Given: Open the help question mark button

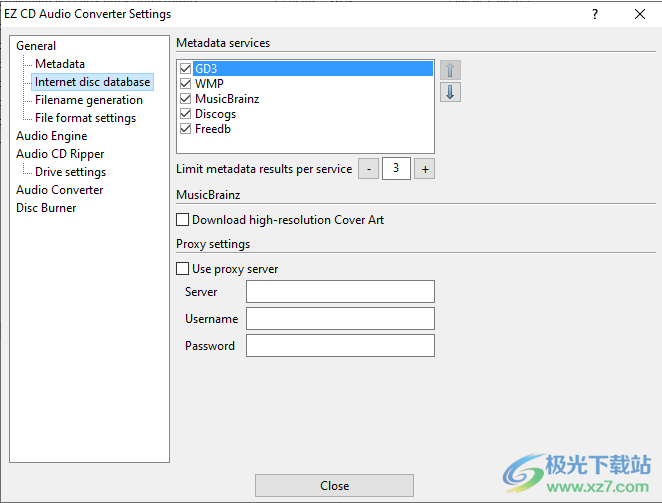Looking at the screenshot, I should click(x=595, y=14).
